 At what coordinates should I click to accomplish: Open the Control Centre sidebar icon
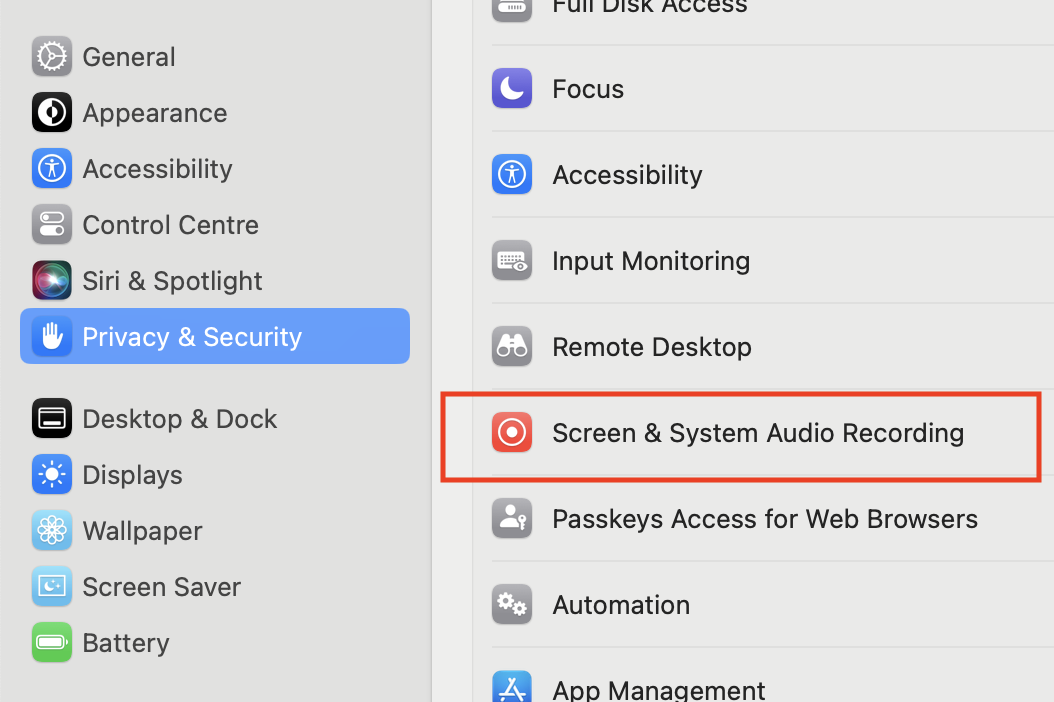click(x=52, y=224)
